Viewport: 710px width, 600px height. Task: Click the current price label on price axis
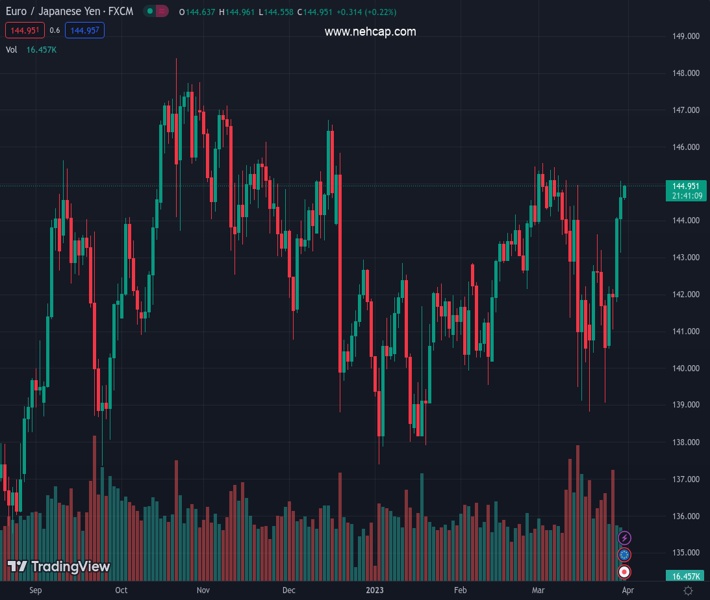(685, 186)
